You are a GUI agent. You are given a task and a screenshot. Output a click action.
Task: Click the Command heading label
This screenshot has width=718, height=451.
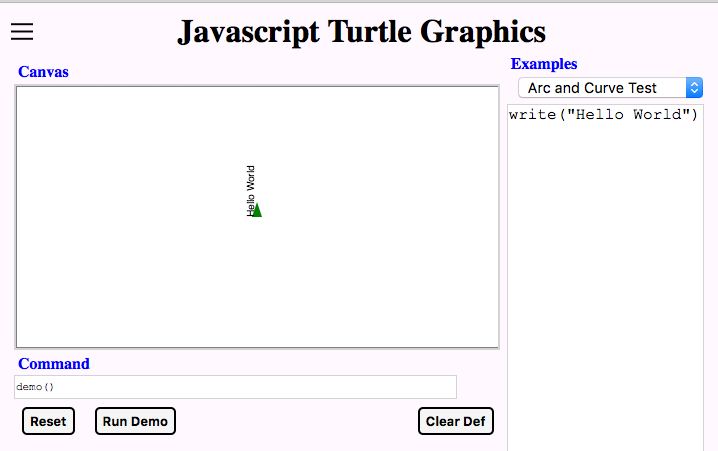(53, 364)
